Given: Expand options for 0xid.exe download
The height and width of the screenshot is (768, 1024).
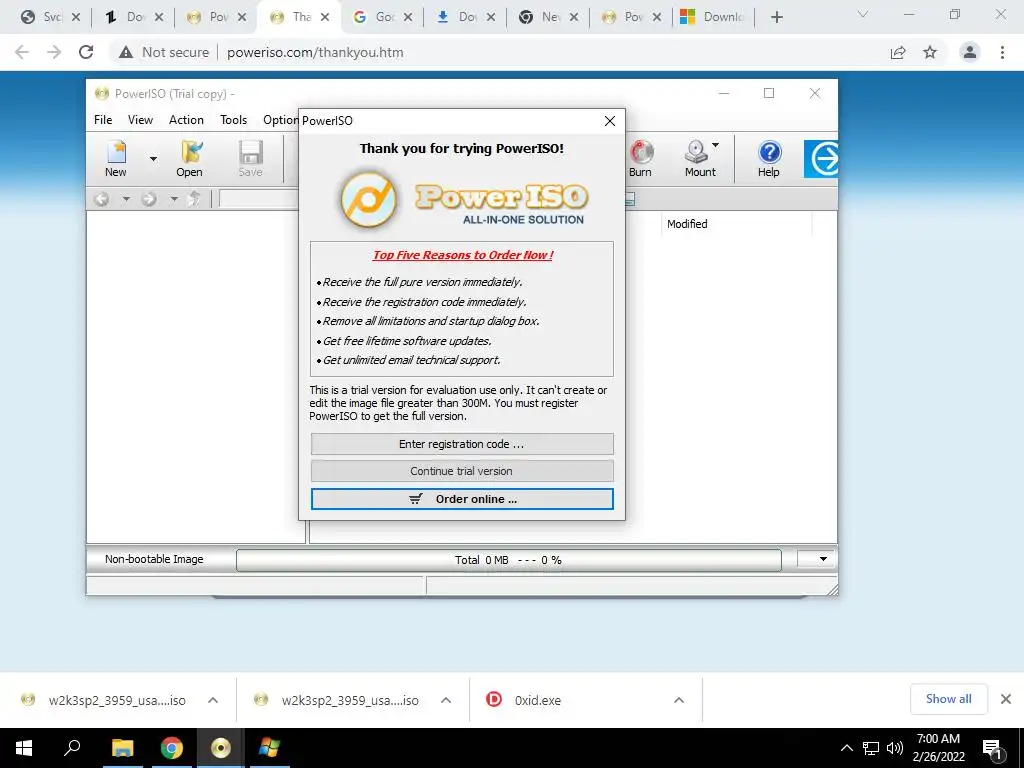Looking at the screenshot, I should click(x=679, y=700).
